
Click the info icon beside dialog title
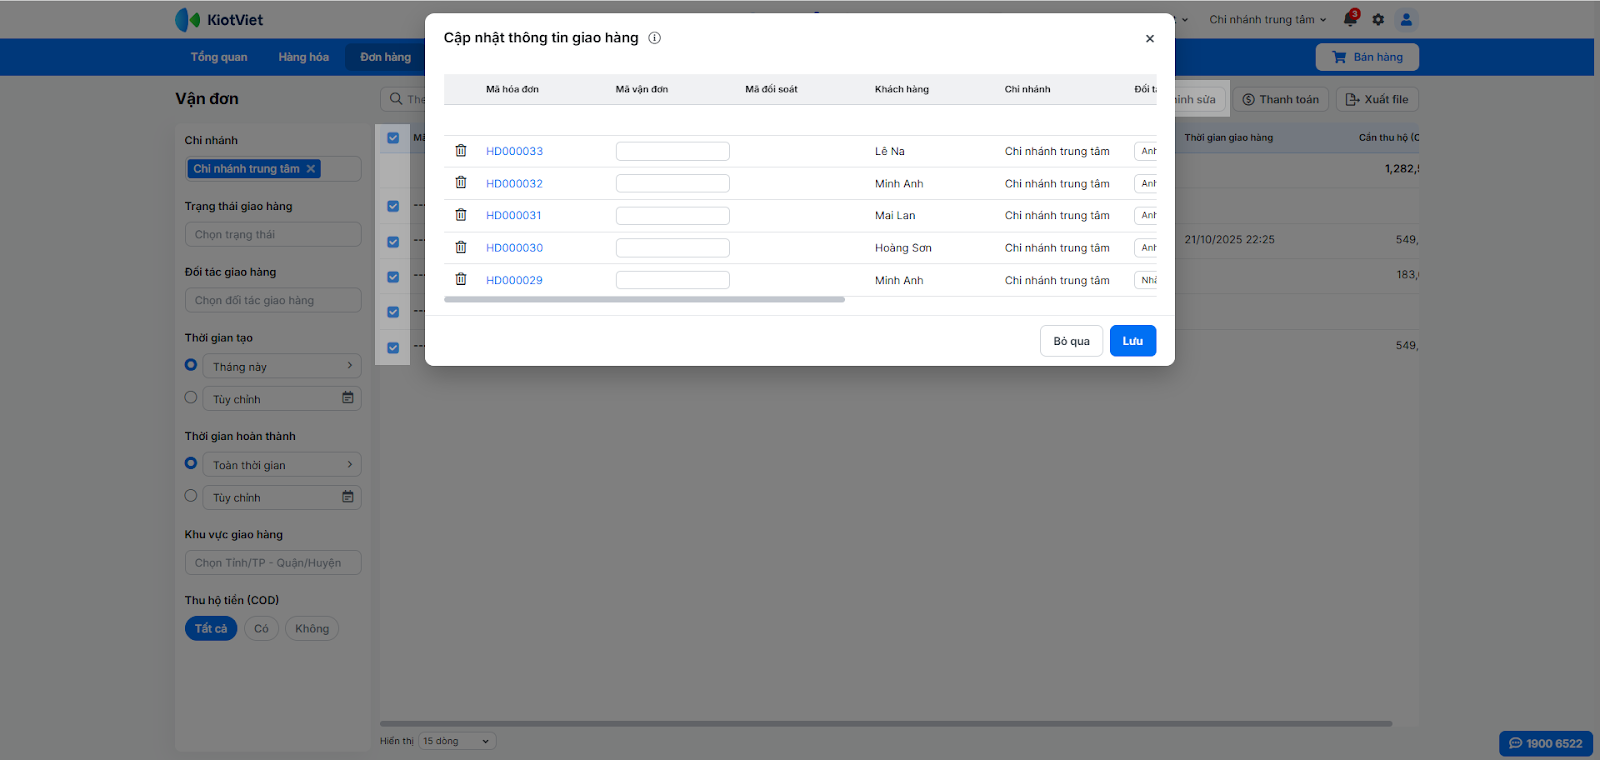(655, 38)
